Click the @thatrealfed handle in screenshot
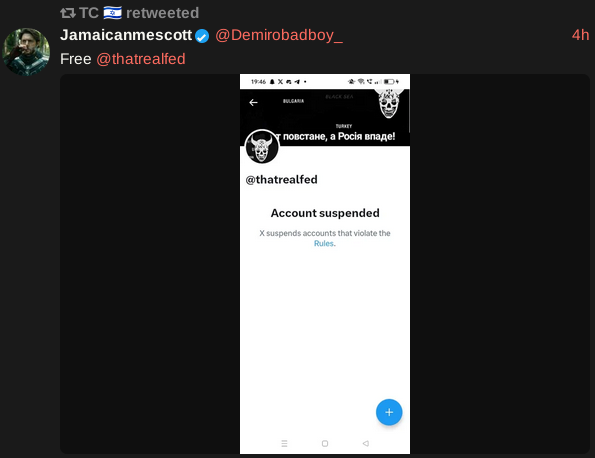595x458 pixels. pos(281,179)
